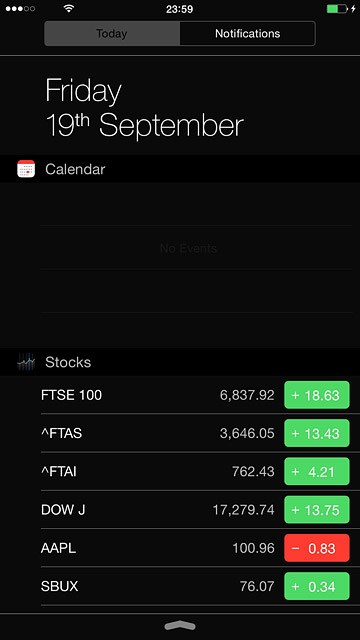Screen dimensions: 360x640
Task: Tap the ^FTAI +4.21 green badge
Action: [x=317, y=471]
